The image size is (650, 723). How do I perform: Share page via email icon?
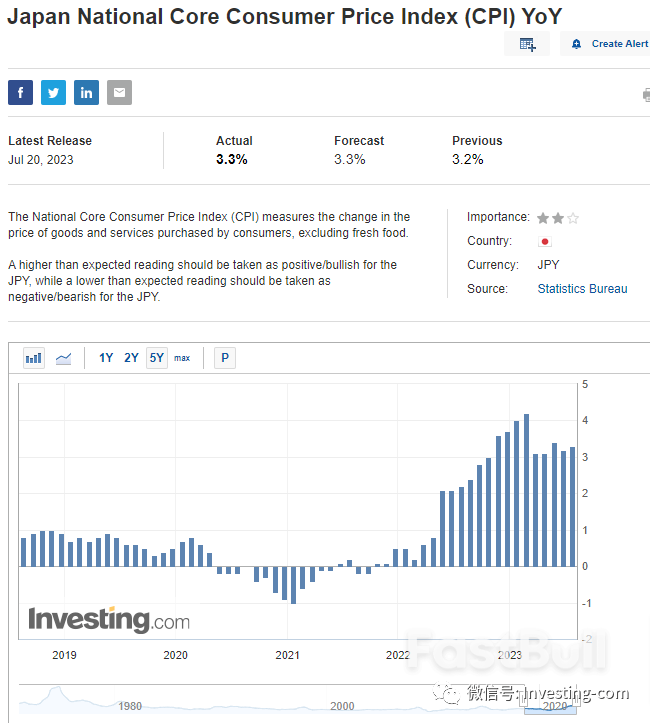pyautogui.click(x=119, y=93)
